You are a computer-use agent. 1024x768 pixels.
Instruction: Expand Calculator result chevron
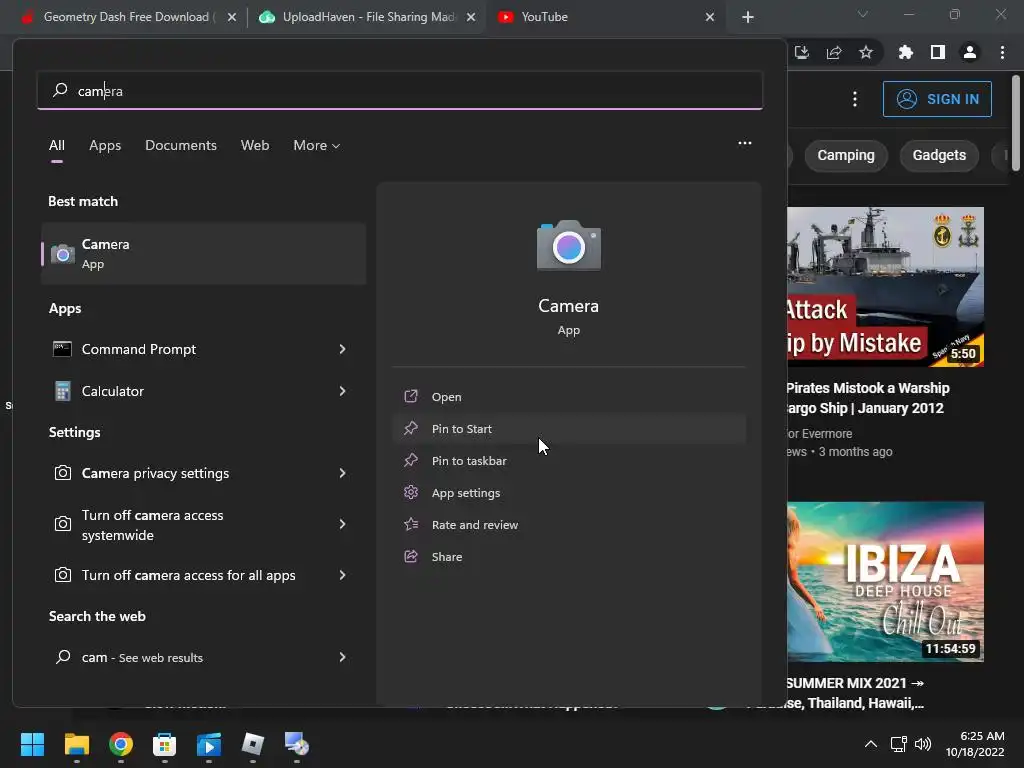[x=342, y=391]
